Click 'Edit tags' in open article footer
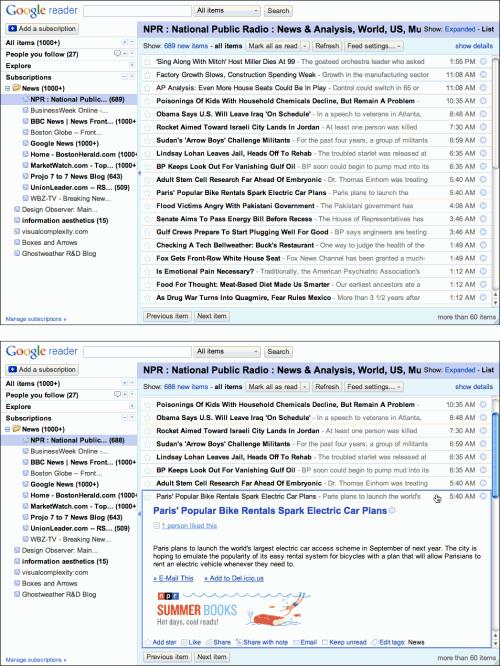 389,642
